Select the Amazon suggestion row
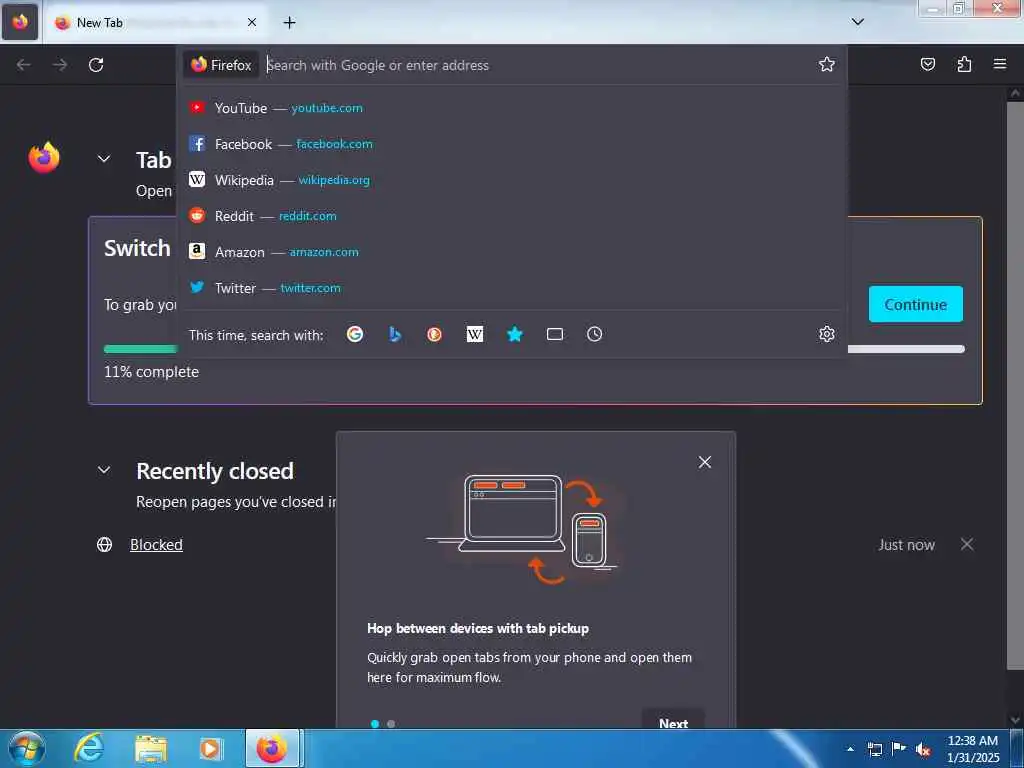This screenshot has width=1024, height=768. pyautogui.click(x=512, y=251)
